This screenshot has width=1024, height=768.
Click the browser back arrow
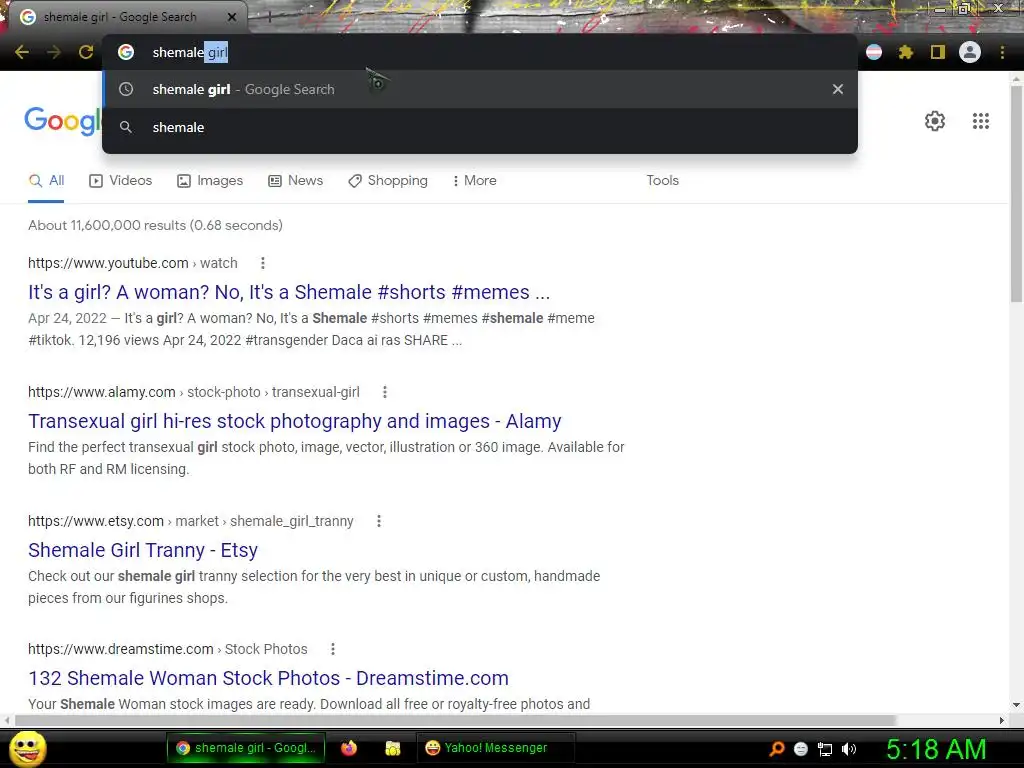[22, 52]
